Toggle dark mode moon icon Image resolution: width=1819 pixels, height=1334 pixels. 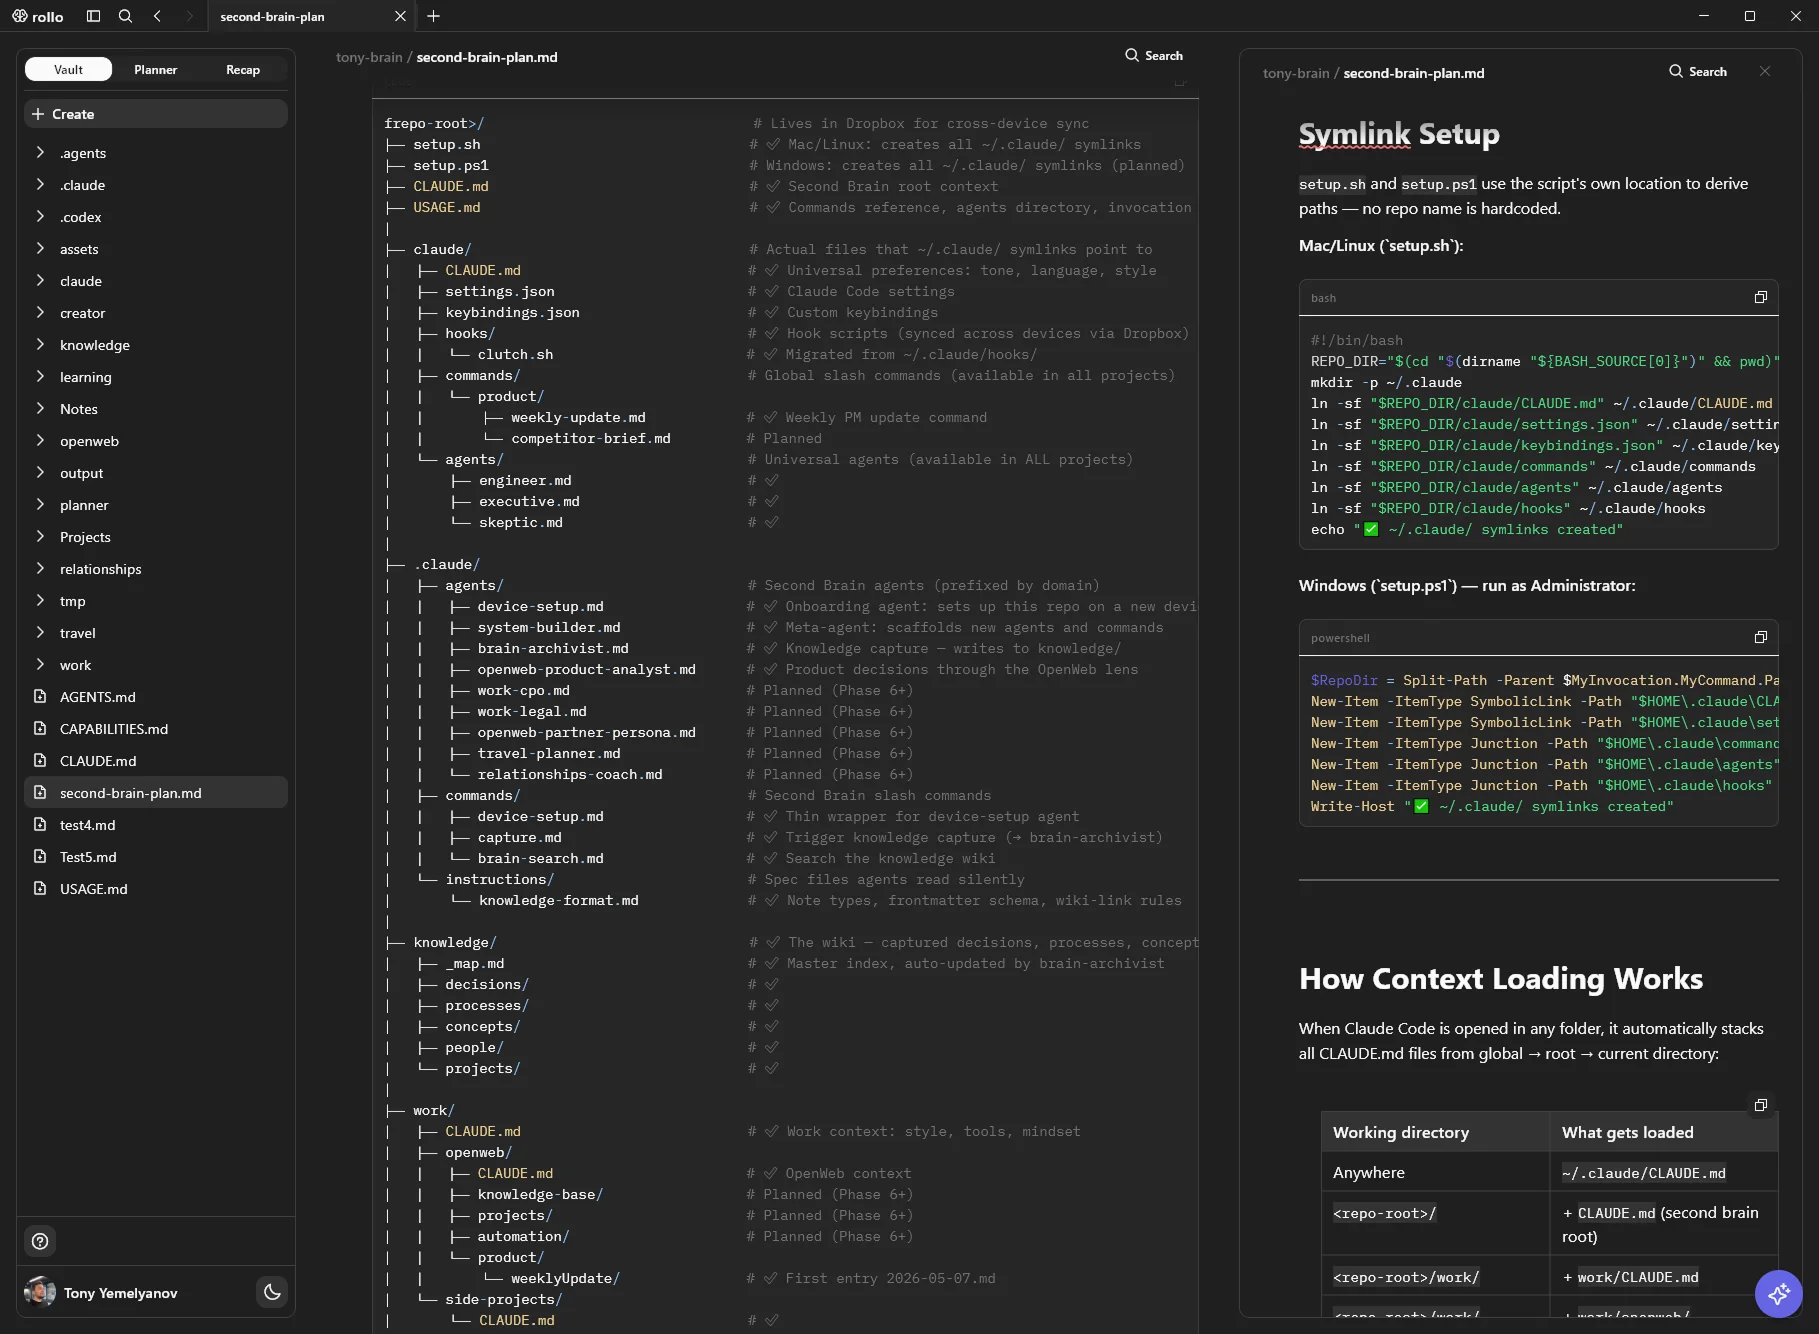272,1292
